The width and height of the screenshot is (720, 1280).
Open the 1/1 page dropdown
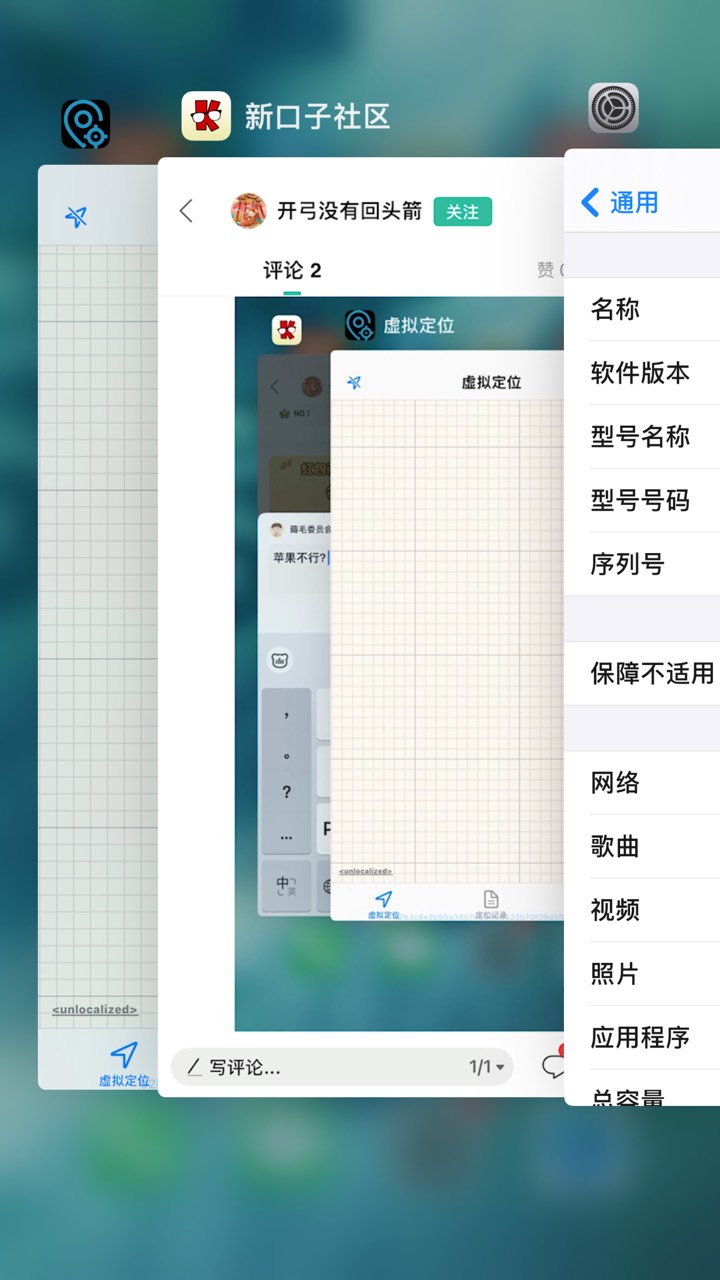(487, 1067)
